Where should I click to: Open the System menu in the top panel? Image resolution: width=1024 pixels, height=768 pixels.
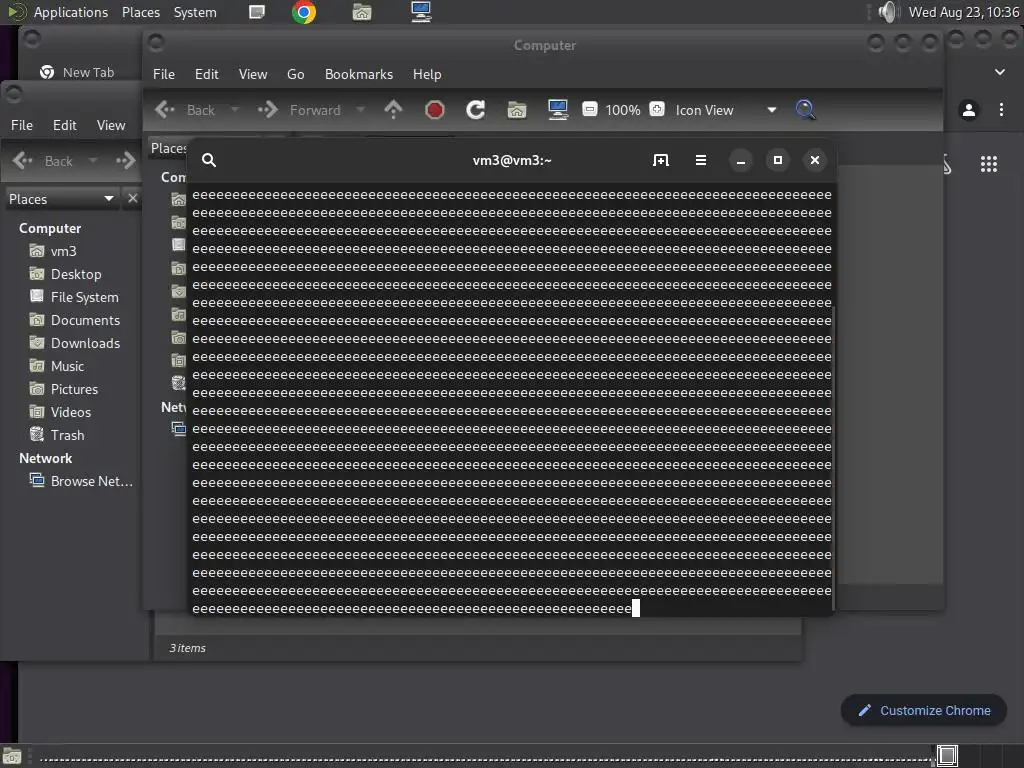click(x=195, y=12)
